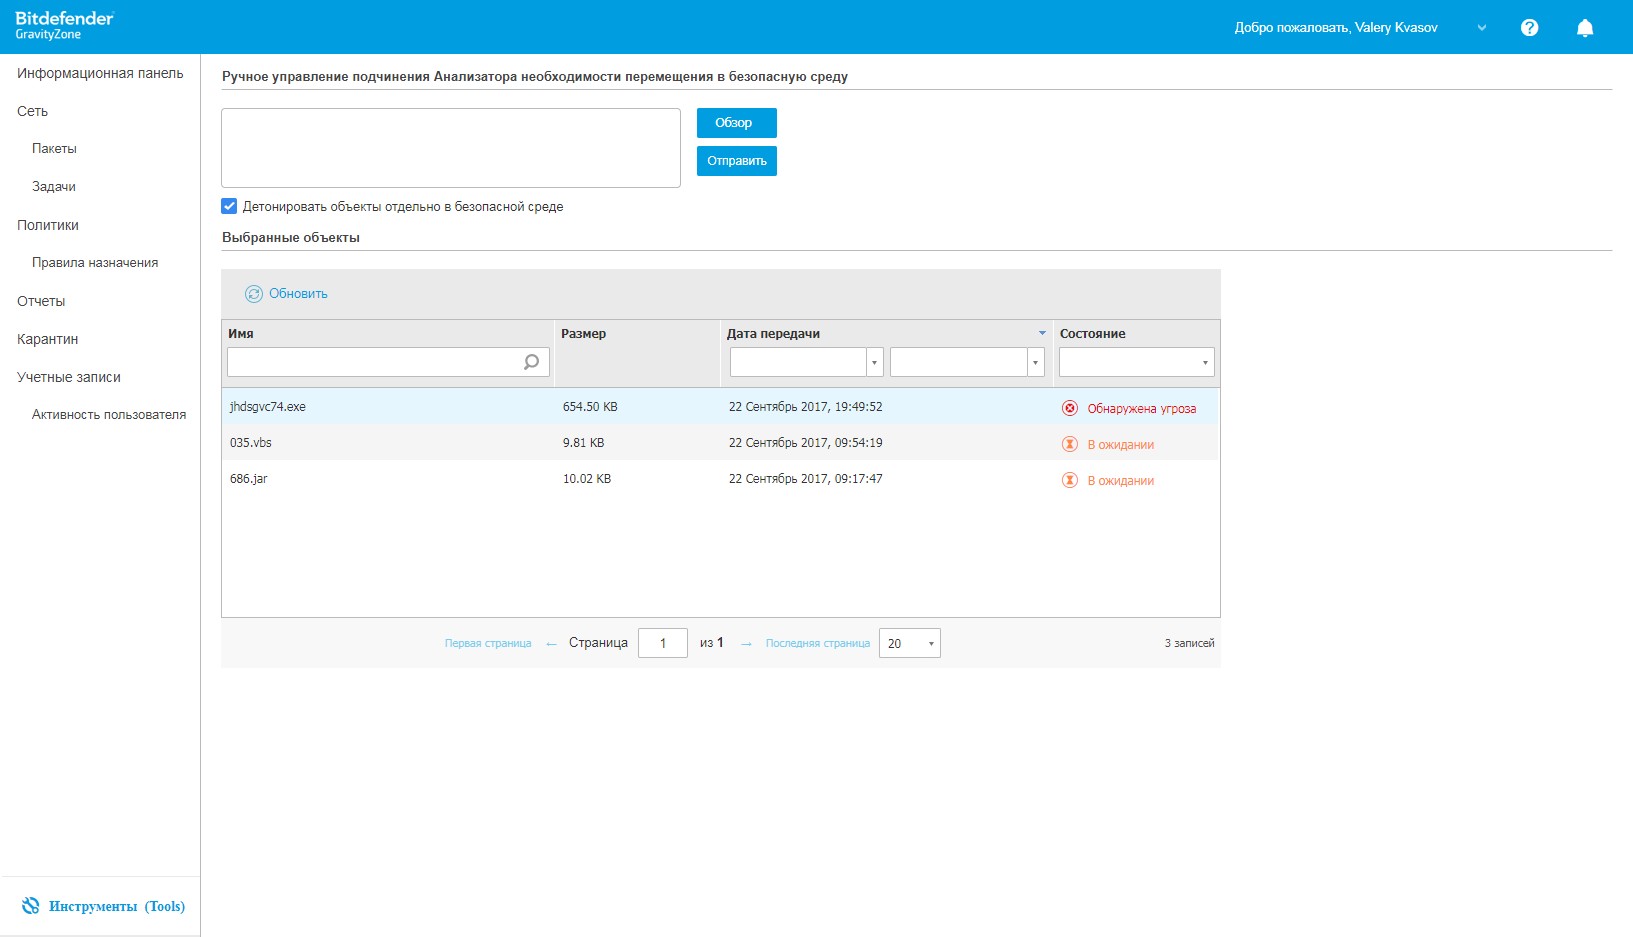Expand the user account dropdown arrow
This screenshot has height=937, width=1633.
point(1482,28)
